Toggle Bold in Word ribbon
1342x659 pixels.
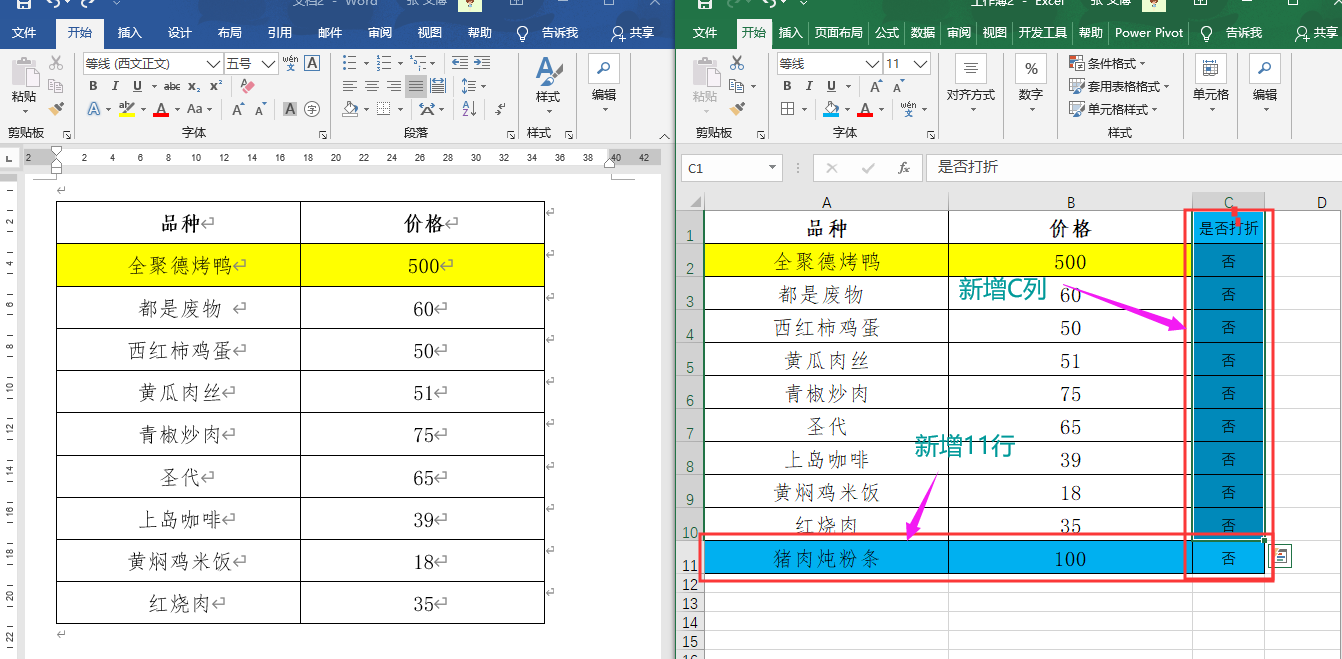coord(93,86)
